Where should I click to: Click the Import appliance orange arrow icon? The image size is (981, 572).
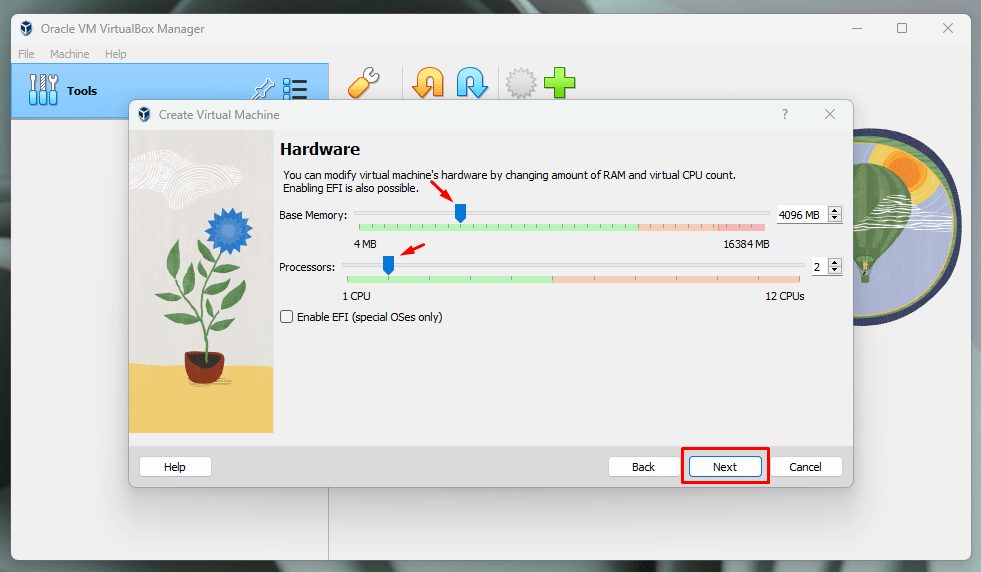(x=429, y=83)
